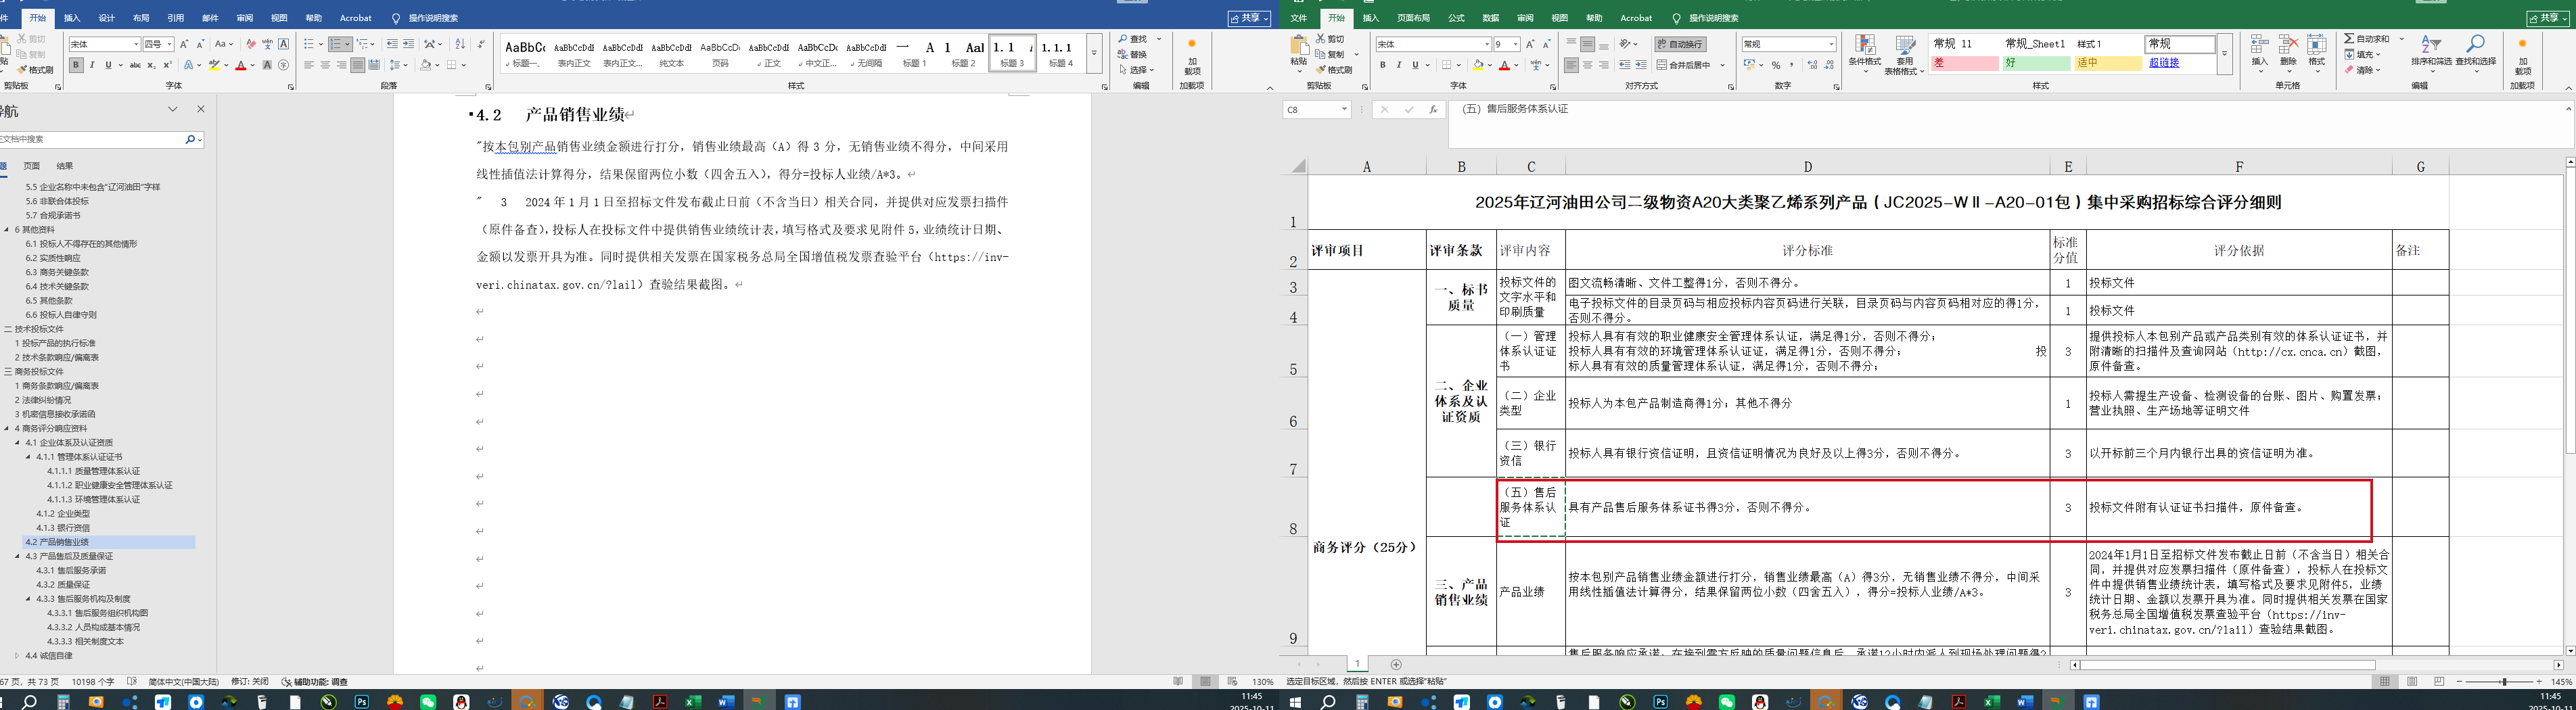Click the Word 共享 share button
The image size is (2576, 710).
pos(1249,18)
